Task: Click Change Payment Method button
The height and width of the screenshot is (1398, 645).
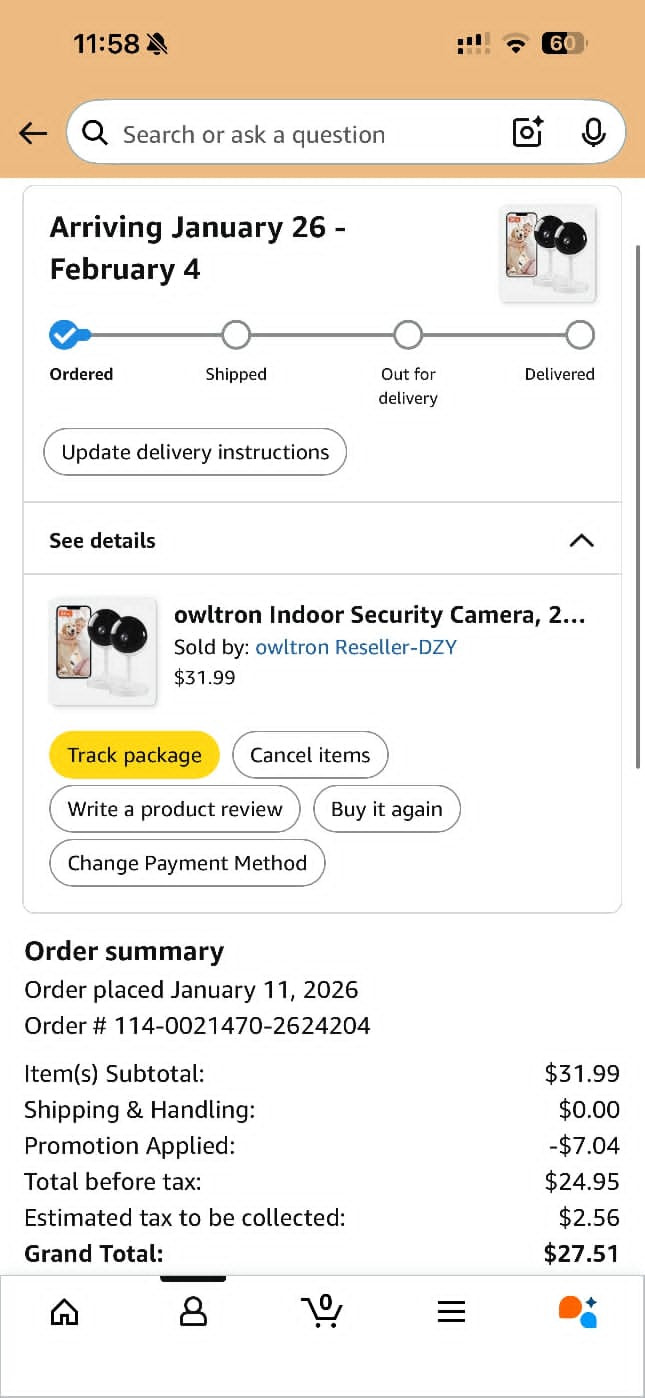Action: point(187,863)
